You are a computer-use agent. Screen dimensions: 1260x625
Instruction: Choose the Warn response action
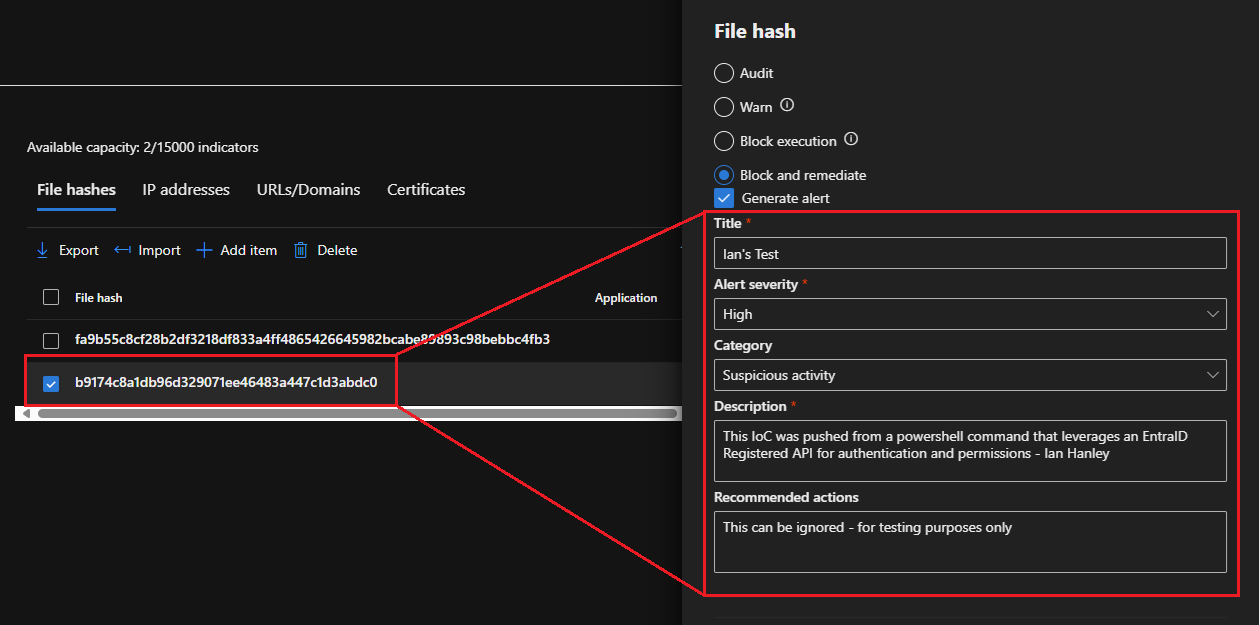(x=723, y=106)
